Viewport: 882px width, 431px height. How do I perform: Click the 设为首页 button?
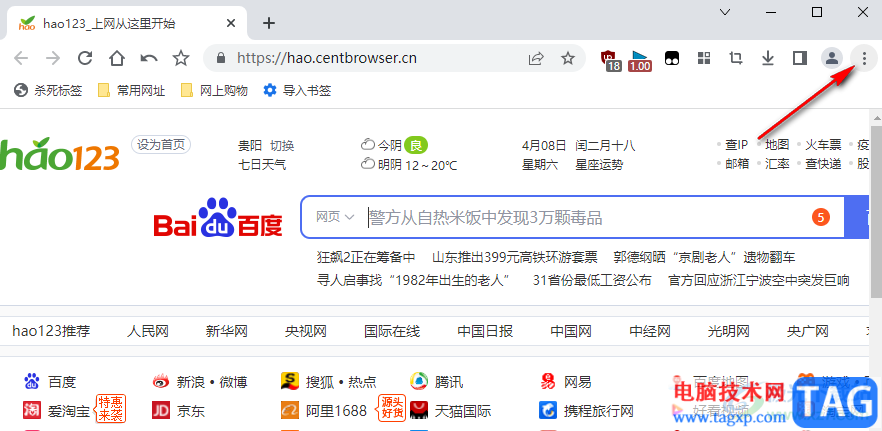click(161, 145)
